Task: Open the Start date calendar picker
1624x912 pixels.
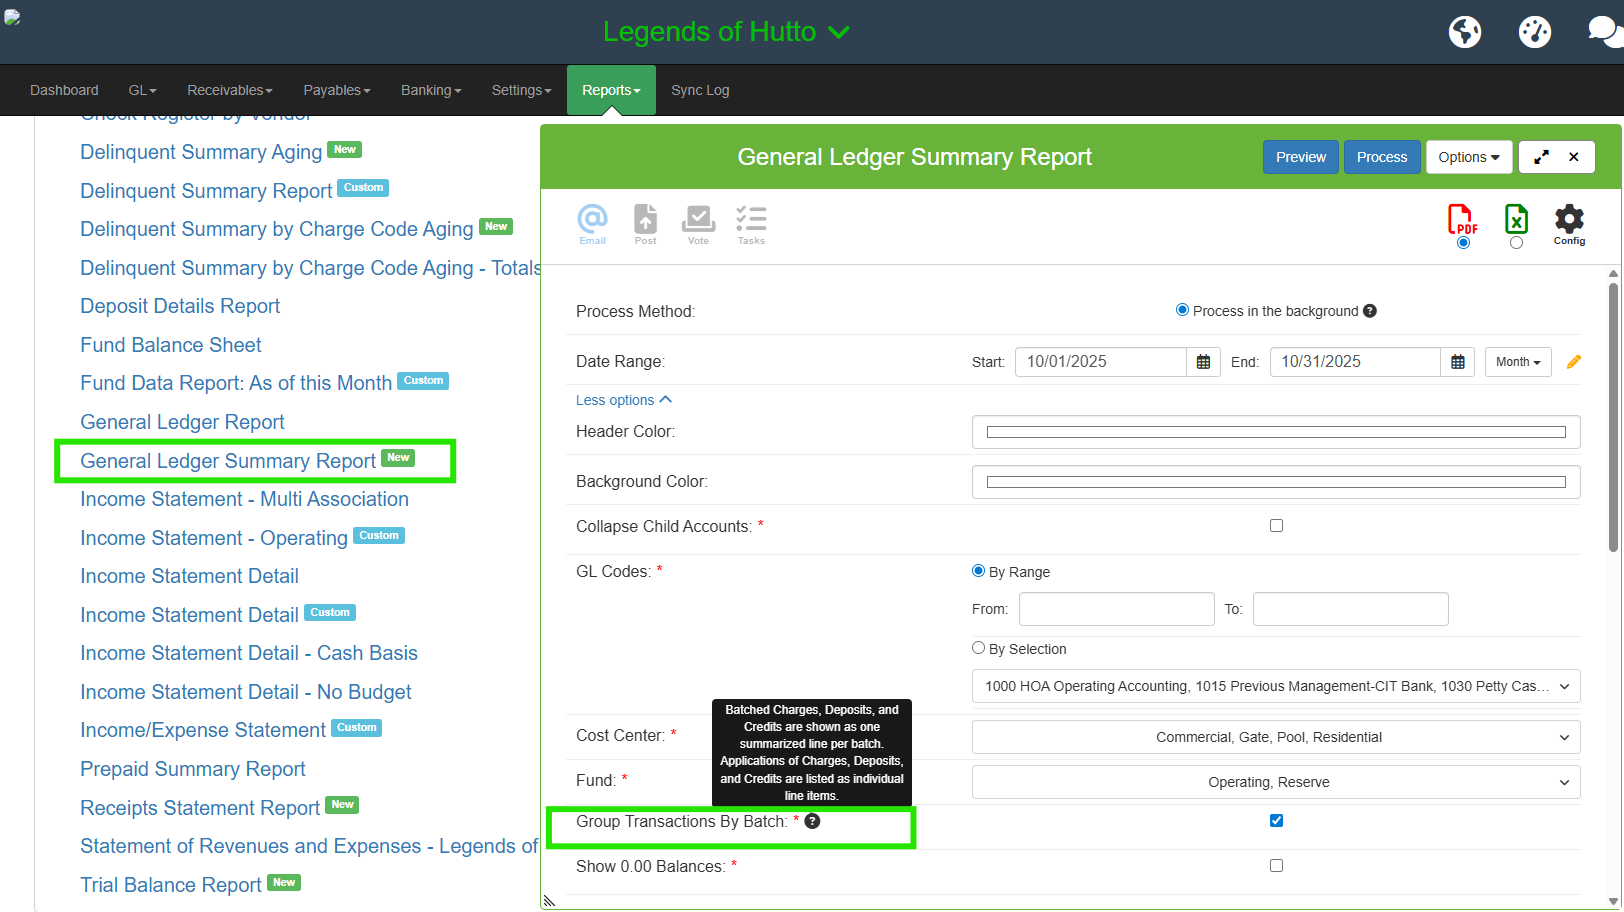Action: [x=1203, y=362]
